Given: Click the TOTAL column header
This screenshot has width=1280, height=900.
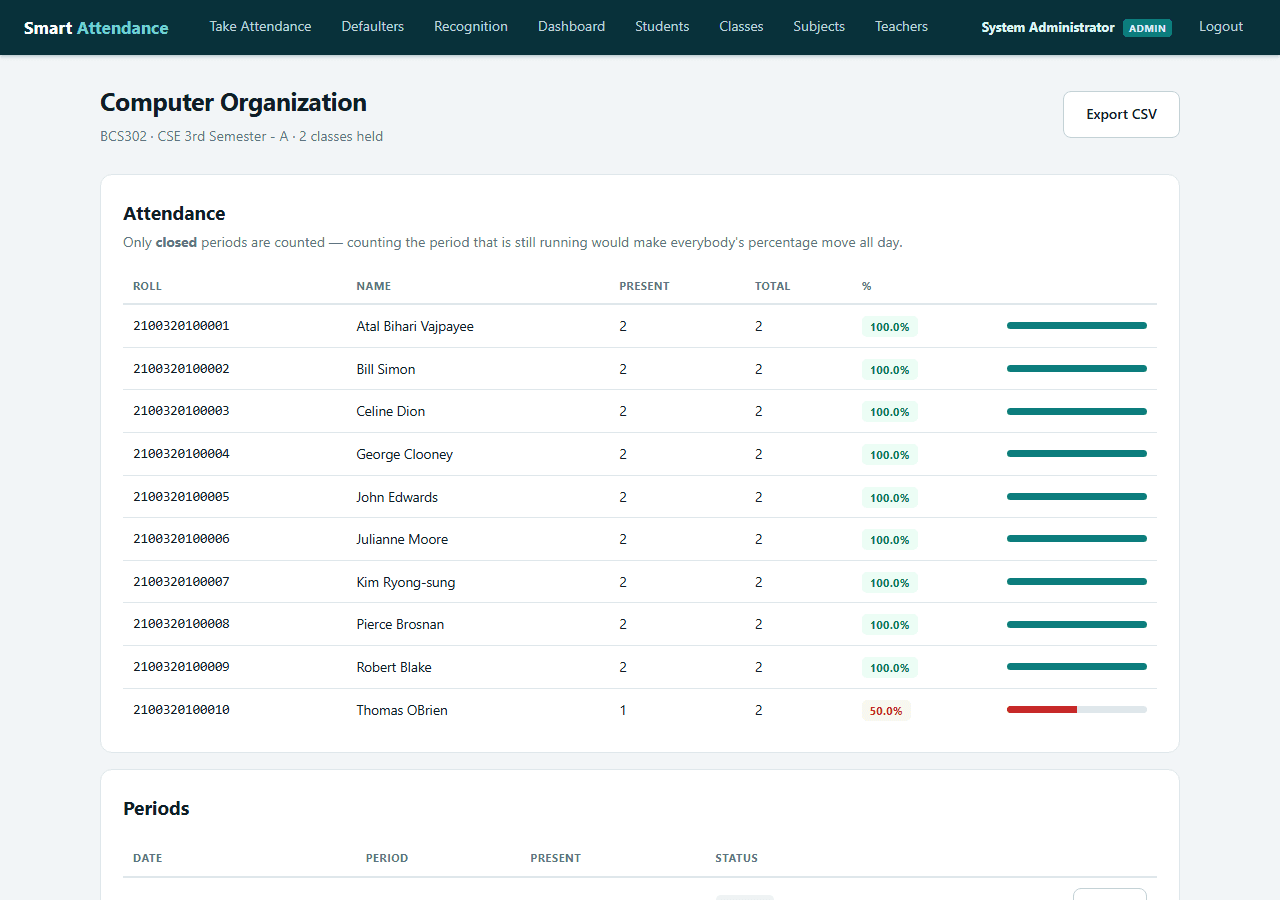Looking at the screenshot, I should pyautogui.click(x=772, y=286).
